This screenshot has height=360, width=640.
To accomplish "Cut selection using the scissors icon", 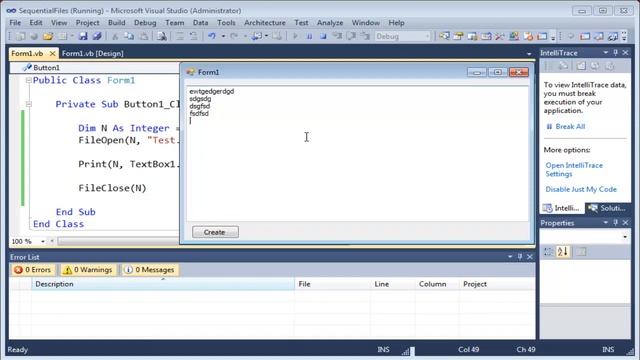I will point(115,36).
